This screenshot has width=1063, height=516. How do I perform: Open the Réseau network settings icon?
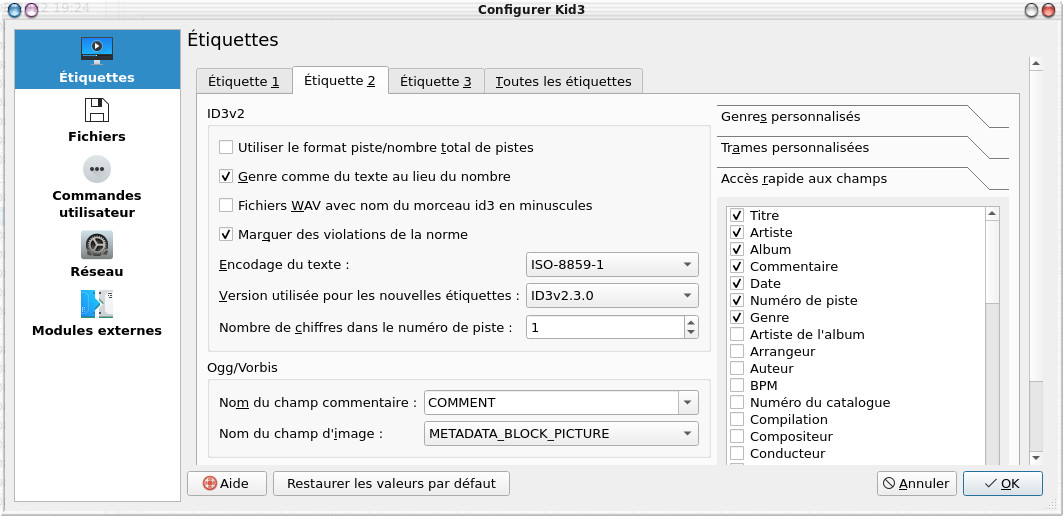(x=96, y=245)
